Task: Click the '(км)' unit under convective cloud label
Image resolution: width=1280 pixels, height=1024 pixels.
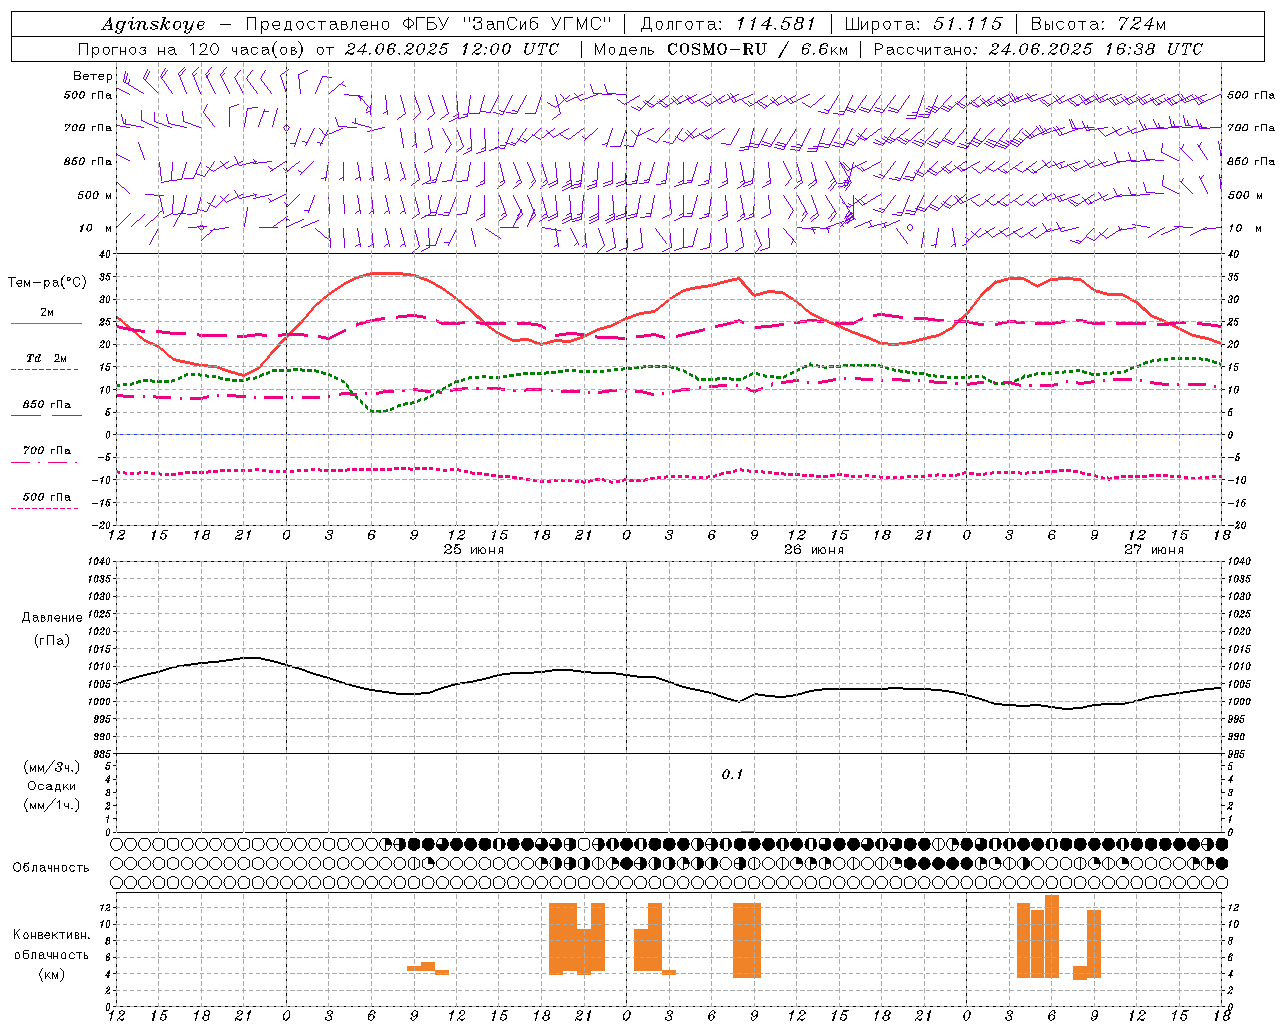Action: click(x=52, y=974)
